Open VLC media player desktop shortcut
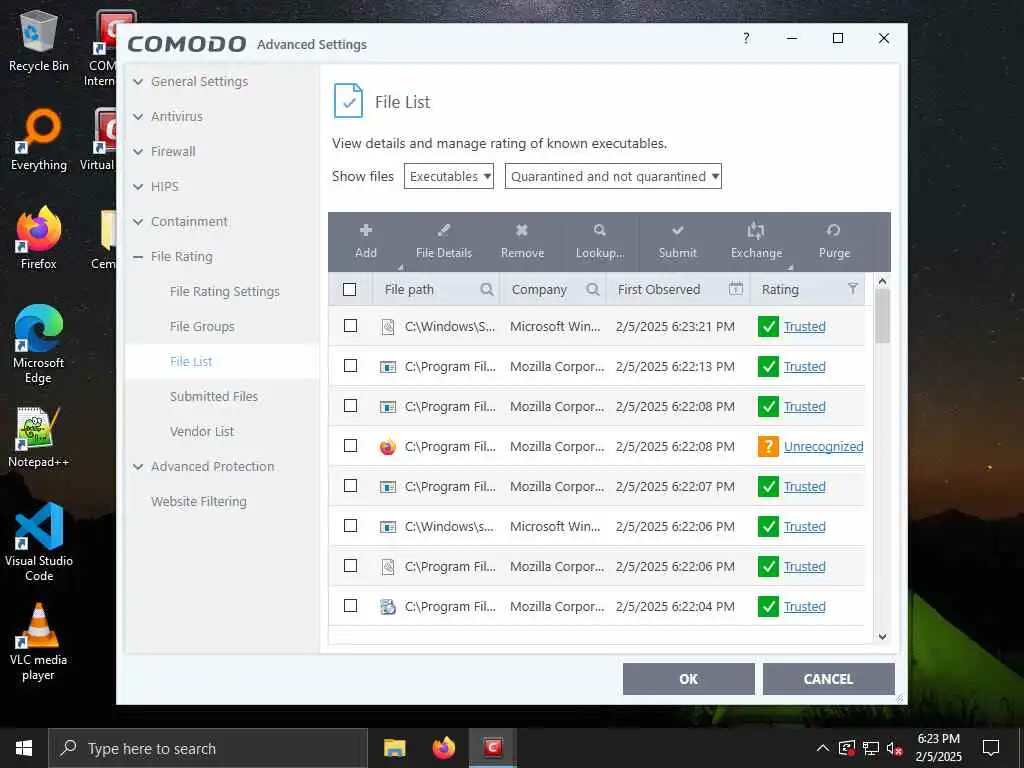Viewport: 1024px width, 768px height. coord(39,643)
